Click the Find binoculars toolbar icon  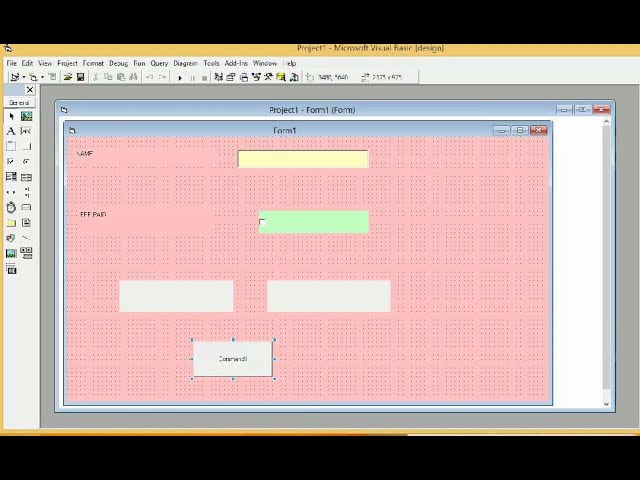133,77
